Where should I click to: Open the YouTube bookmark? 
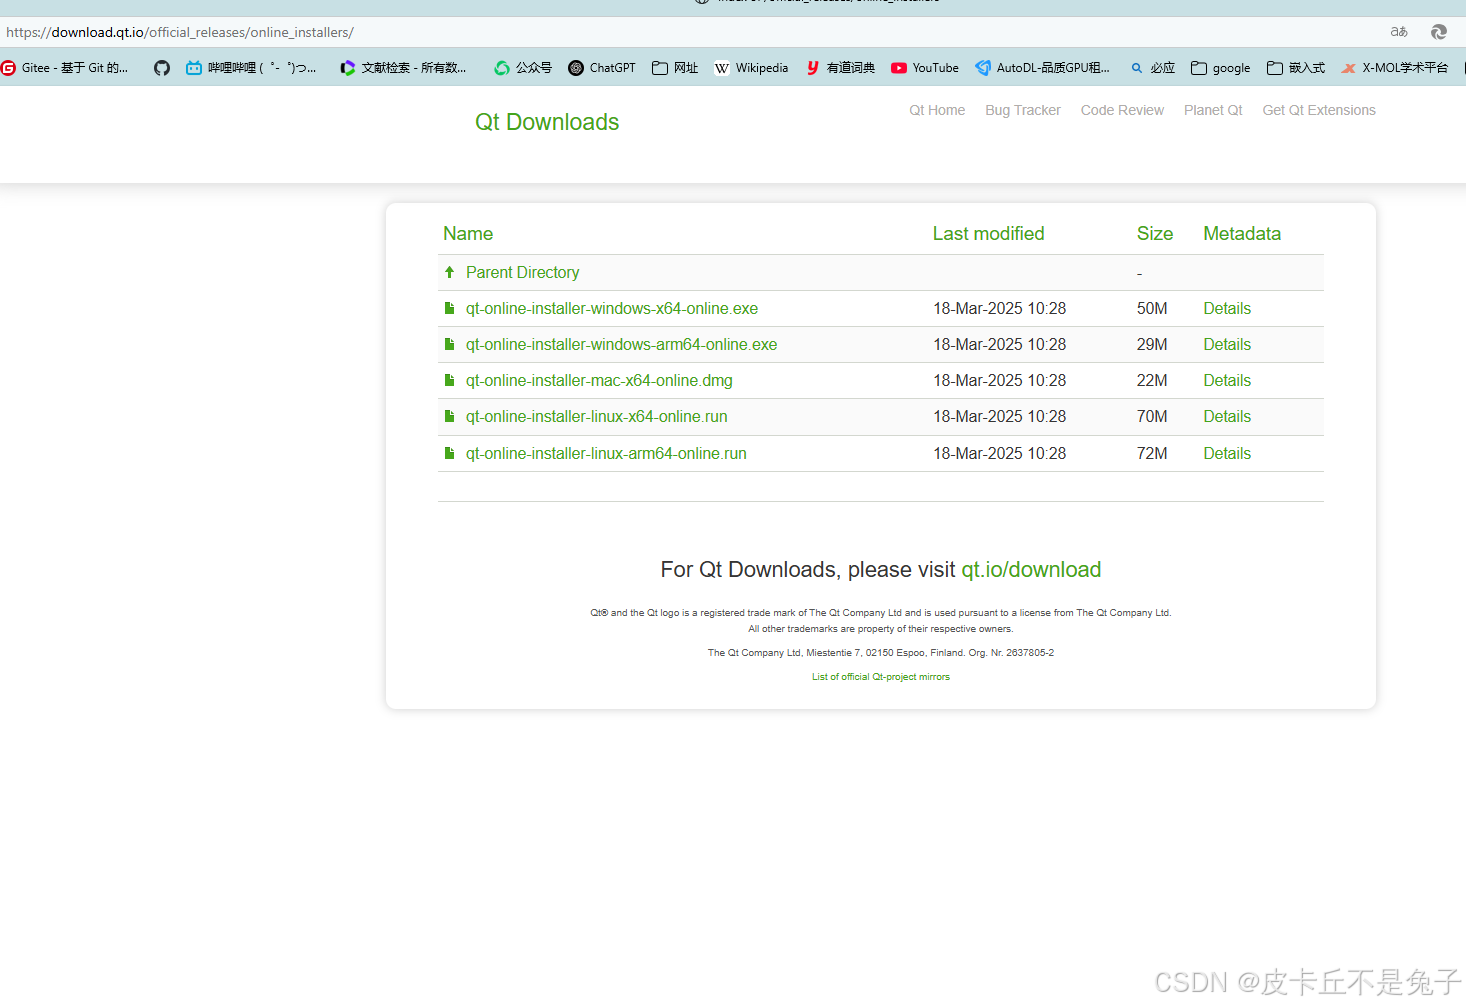[923, 68]
